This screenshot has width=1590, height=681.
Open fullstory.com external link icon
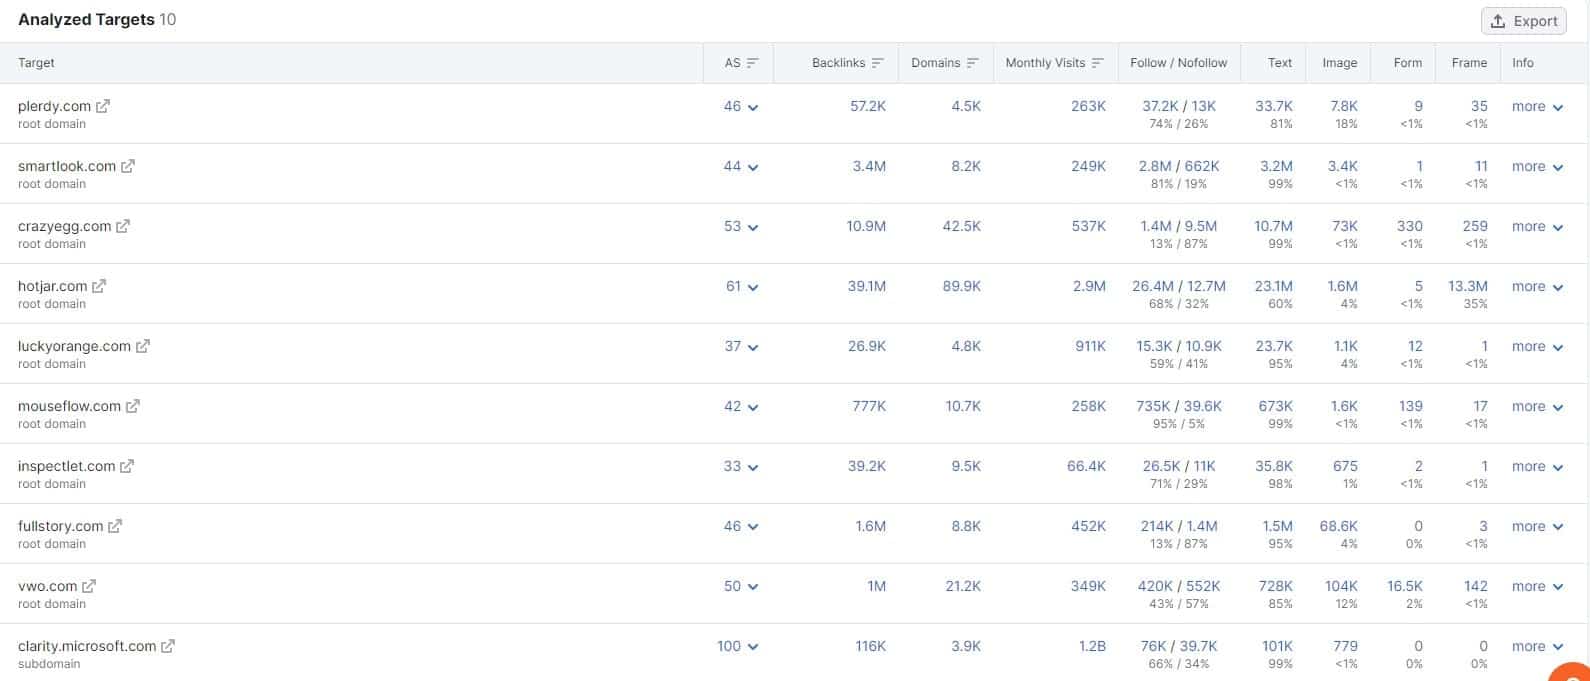coord(115,526)
